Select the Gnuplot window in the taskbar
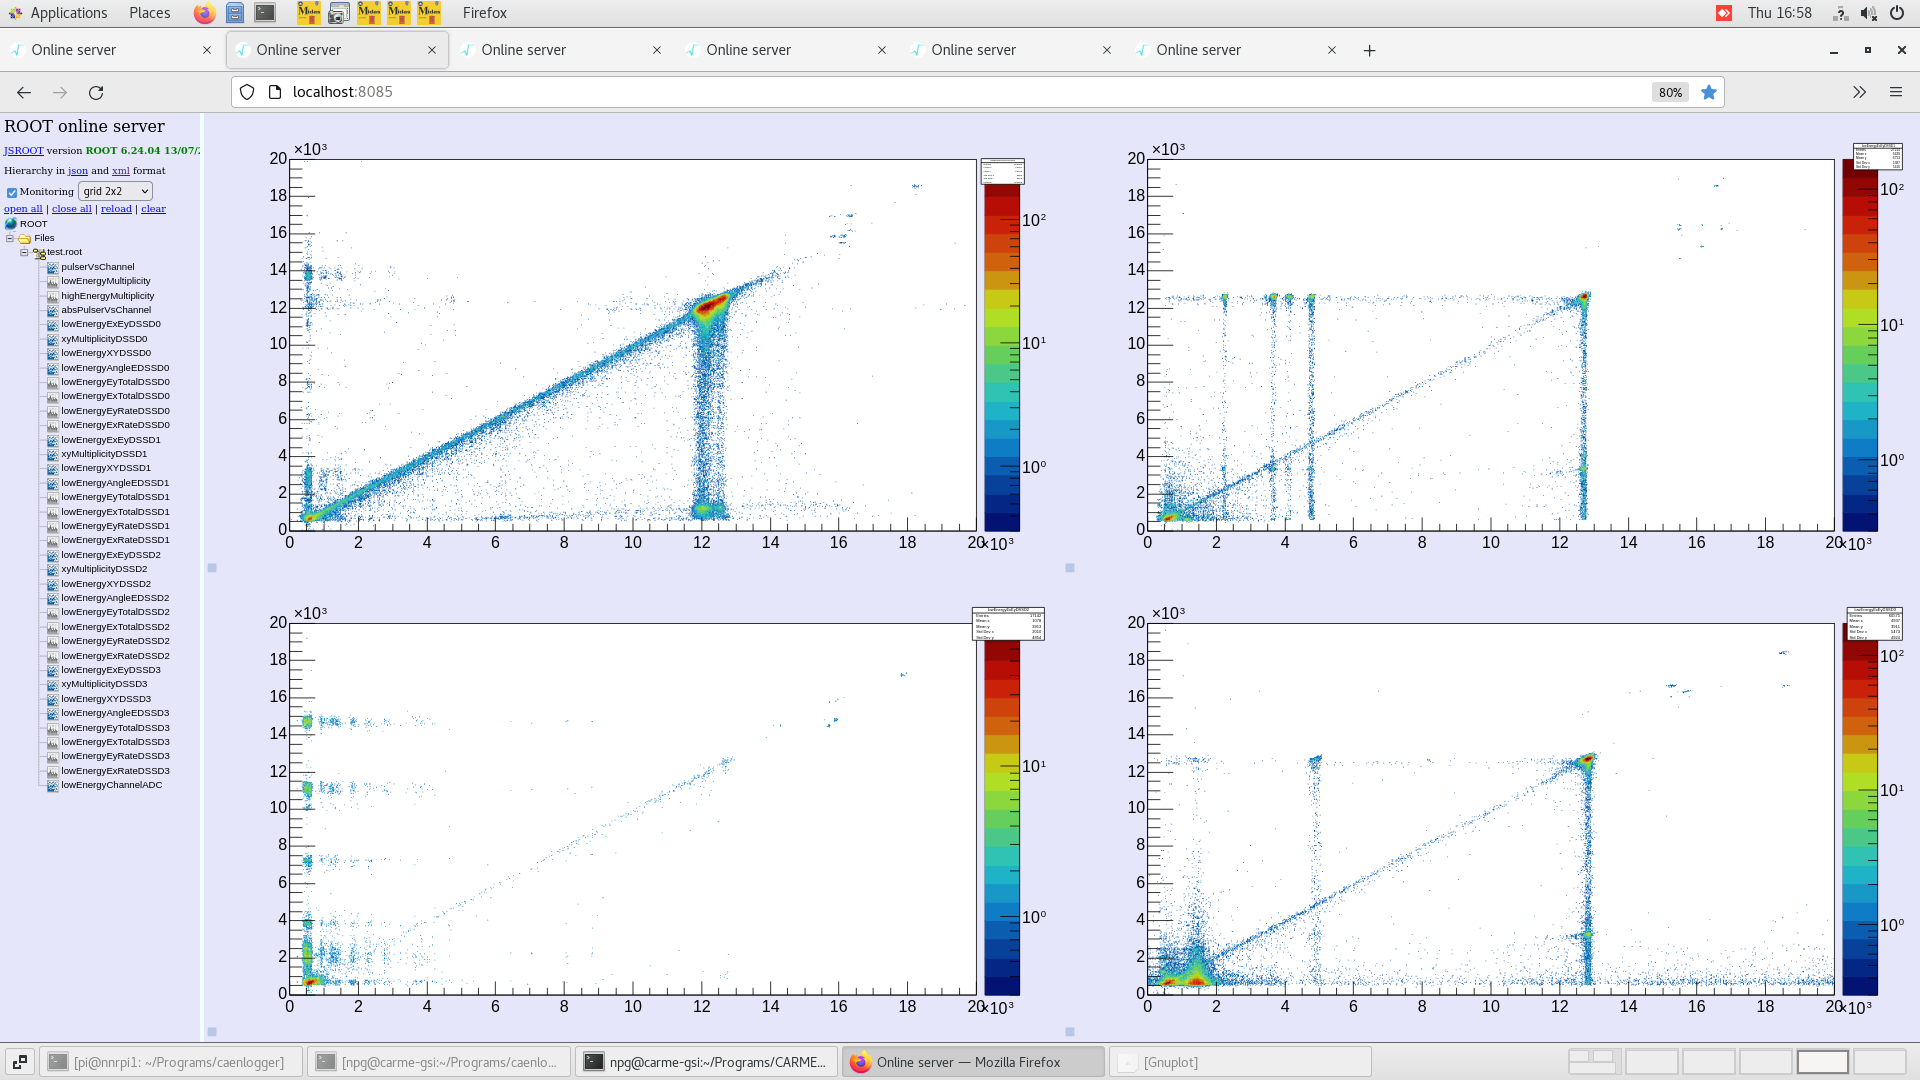The width and height of the screenshot is (1920, 1080). (1240, 1061)
